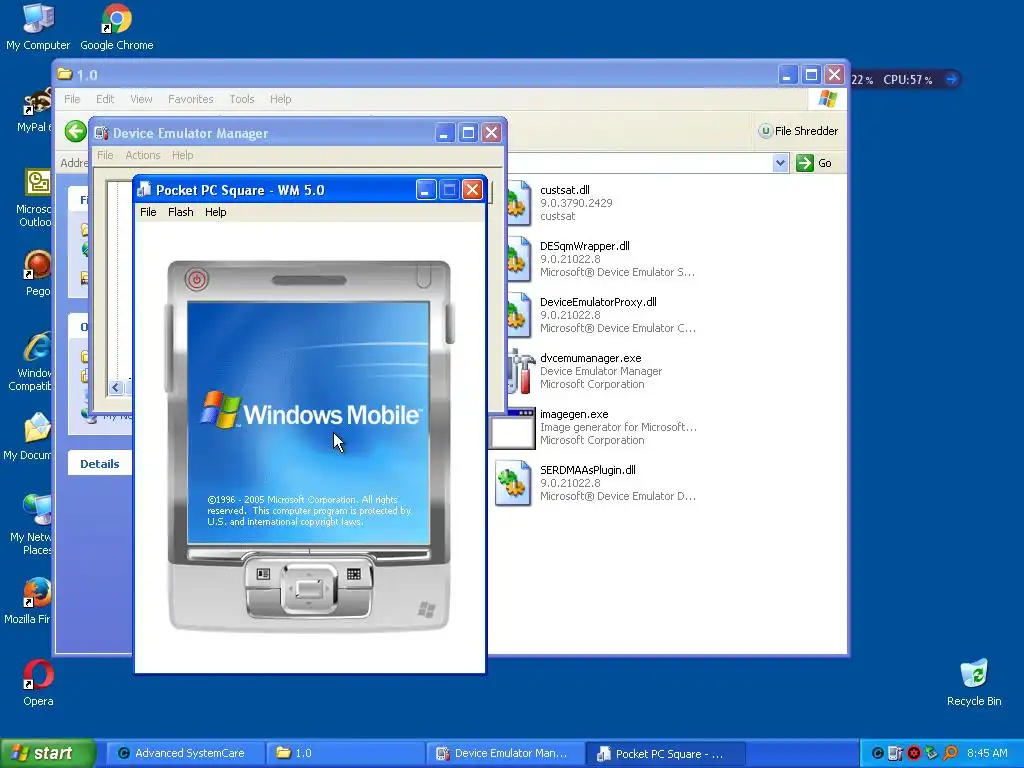The width and height of the screenshot is (1024, 768).
Task: Click the red gear tray icon
Action: 914,754
